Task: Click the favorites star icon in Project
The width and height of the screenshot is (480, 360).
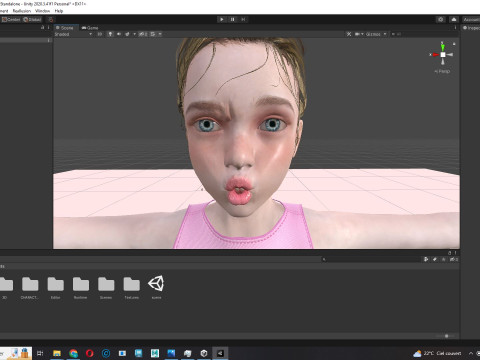Action: click(x=444, y=259)
